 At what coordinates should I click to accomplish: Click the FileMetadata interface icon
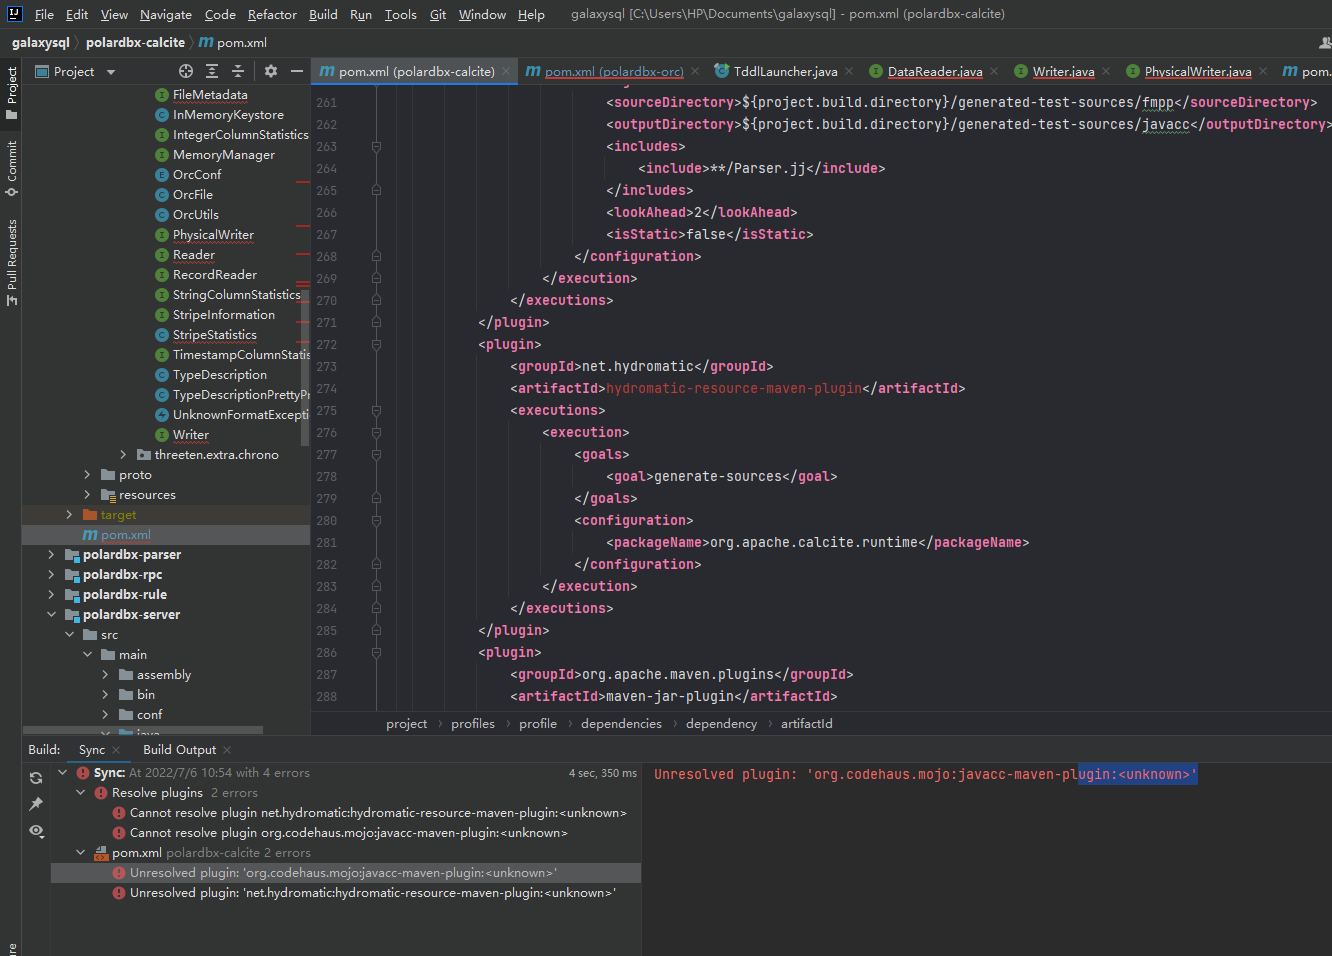coord(162,94)
